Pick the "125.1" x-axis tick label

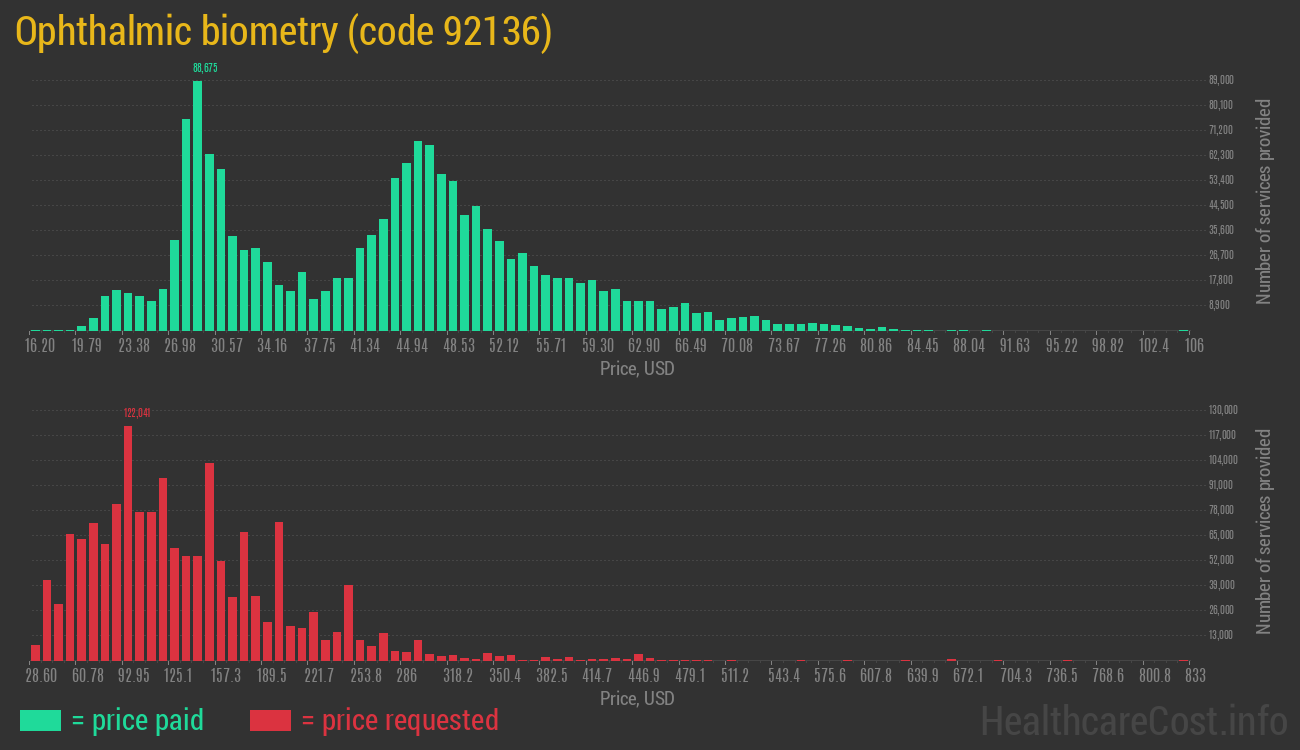179,675
